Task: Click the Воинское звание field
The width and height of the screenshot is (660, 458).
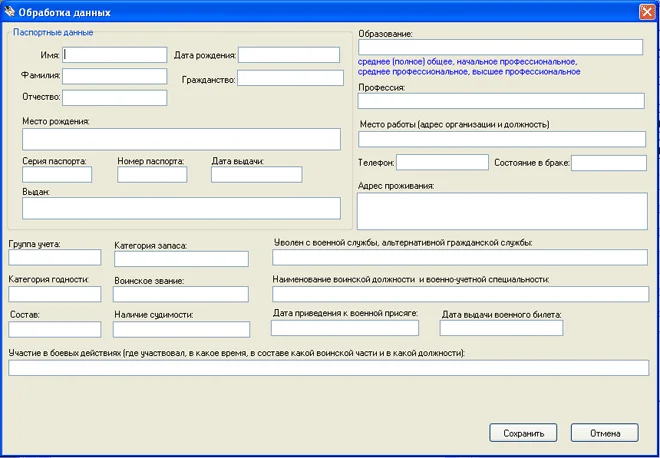Action: pos(181,294)
